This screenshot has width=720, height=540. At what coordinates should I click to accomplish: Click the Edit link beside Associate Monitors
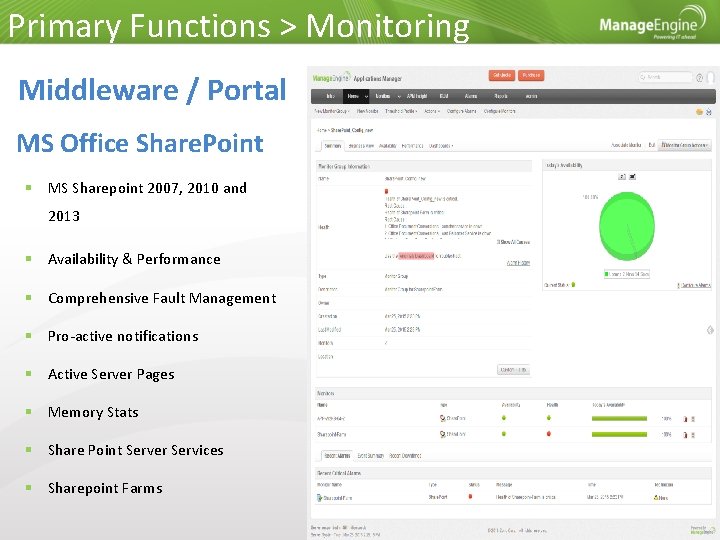click(651, 145)
